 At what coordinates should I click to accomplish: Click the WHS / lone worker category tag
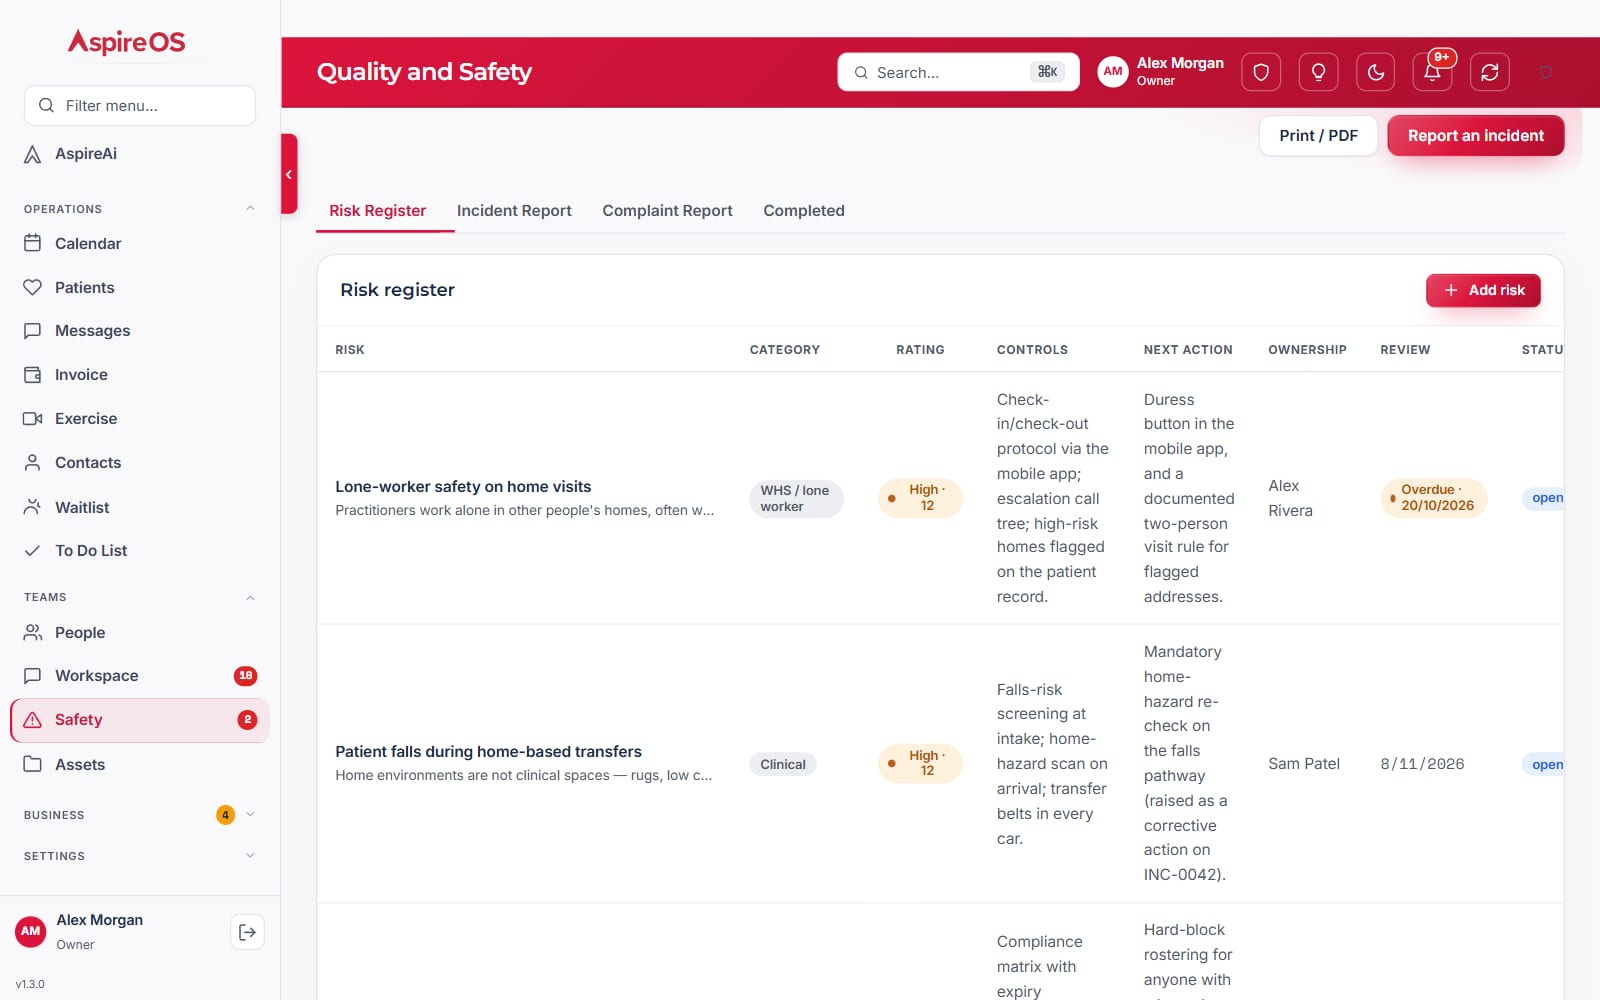(x=796, y=498)
